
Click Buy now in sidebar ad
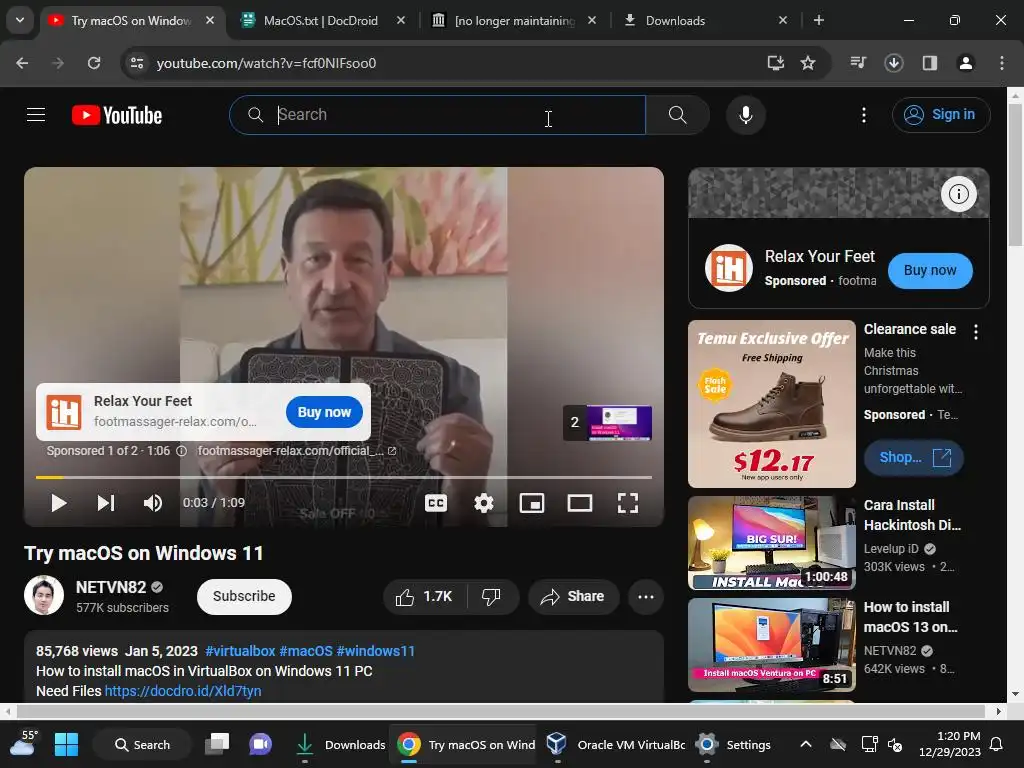pyautogui.click(x=930, y=270)
